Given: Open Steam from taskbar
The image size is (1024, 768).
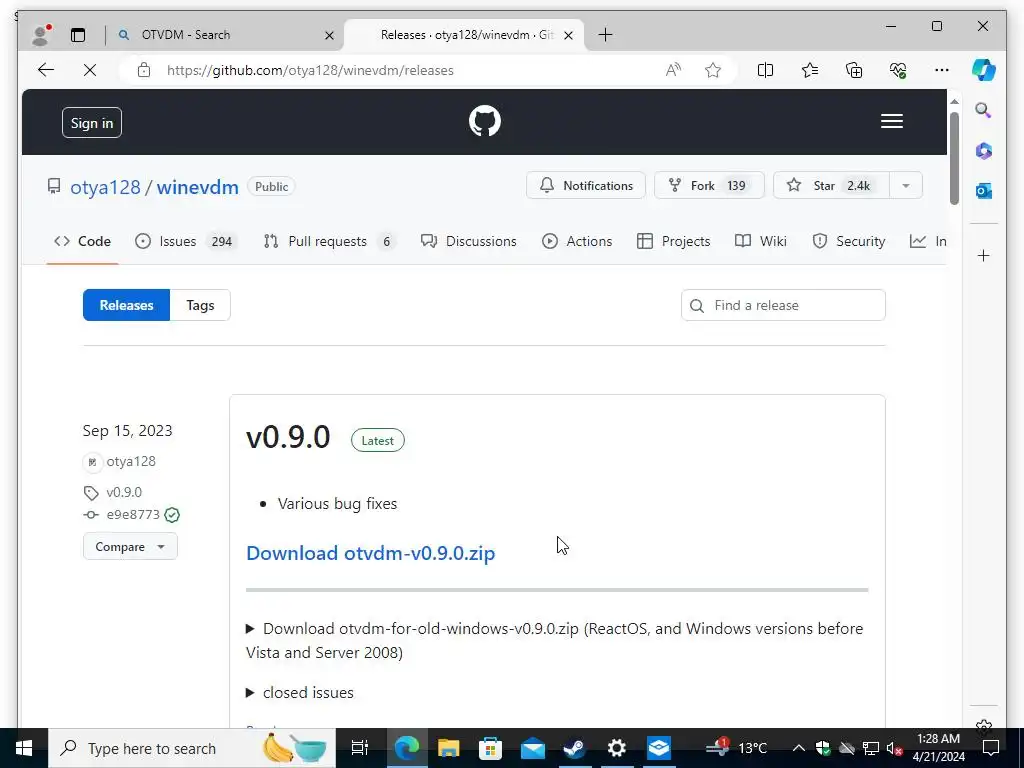Looking at the screenshot, I should [x=574, y=748].
